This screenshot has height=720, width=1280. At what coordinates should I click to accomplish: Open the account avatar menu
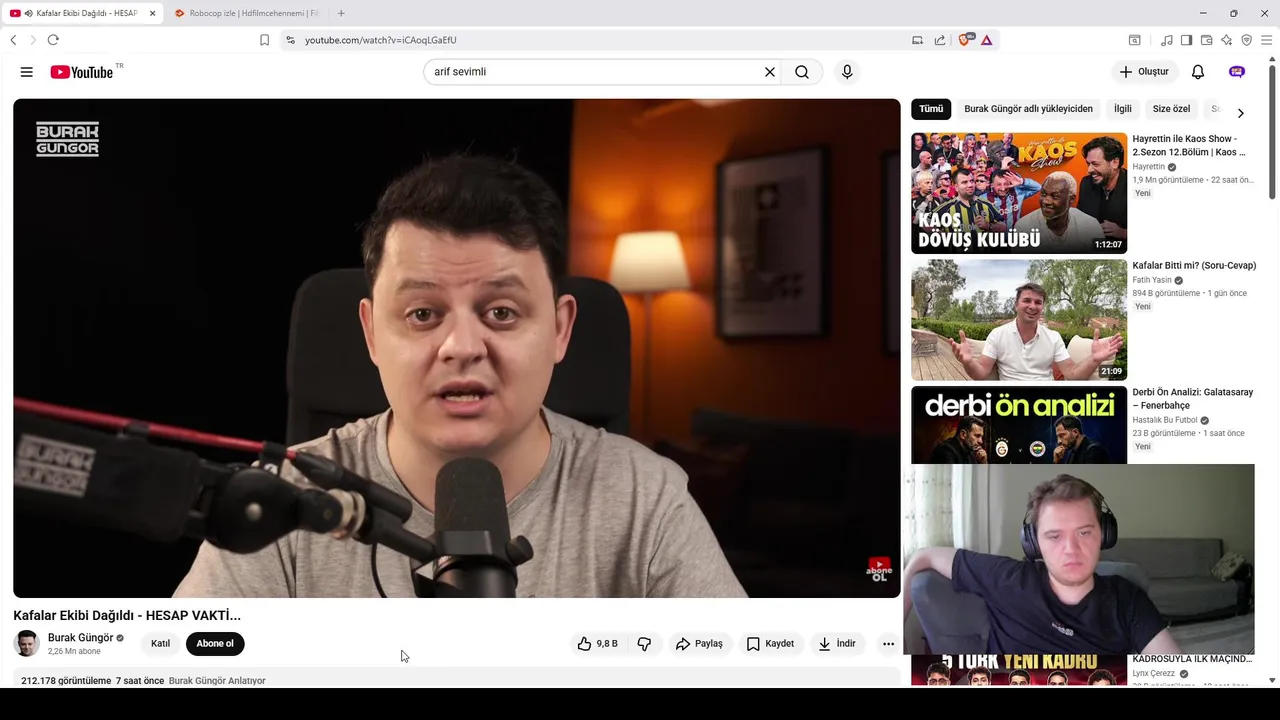click(1237, 72)
